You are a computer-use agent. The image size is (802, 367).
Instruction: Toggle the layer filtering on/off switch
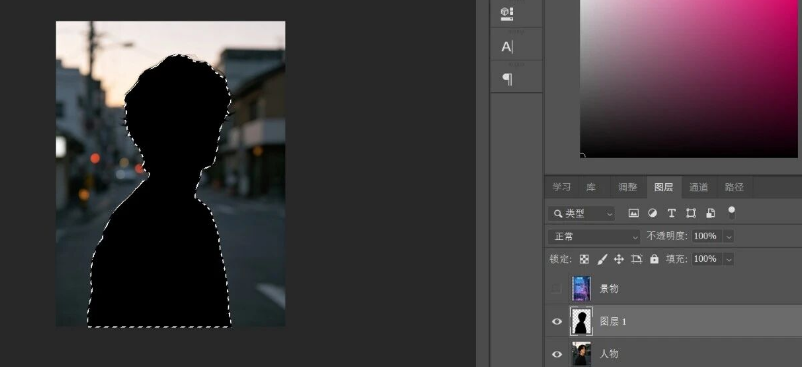point(731,212)
